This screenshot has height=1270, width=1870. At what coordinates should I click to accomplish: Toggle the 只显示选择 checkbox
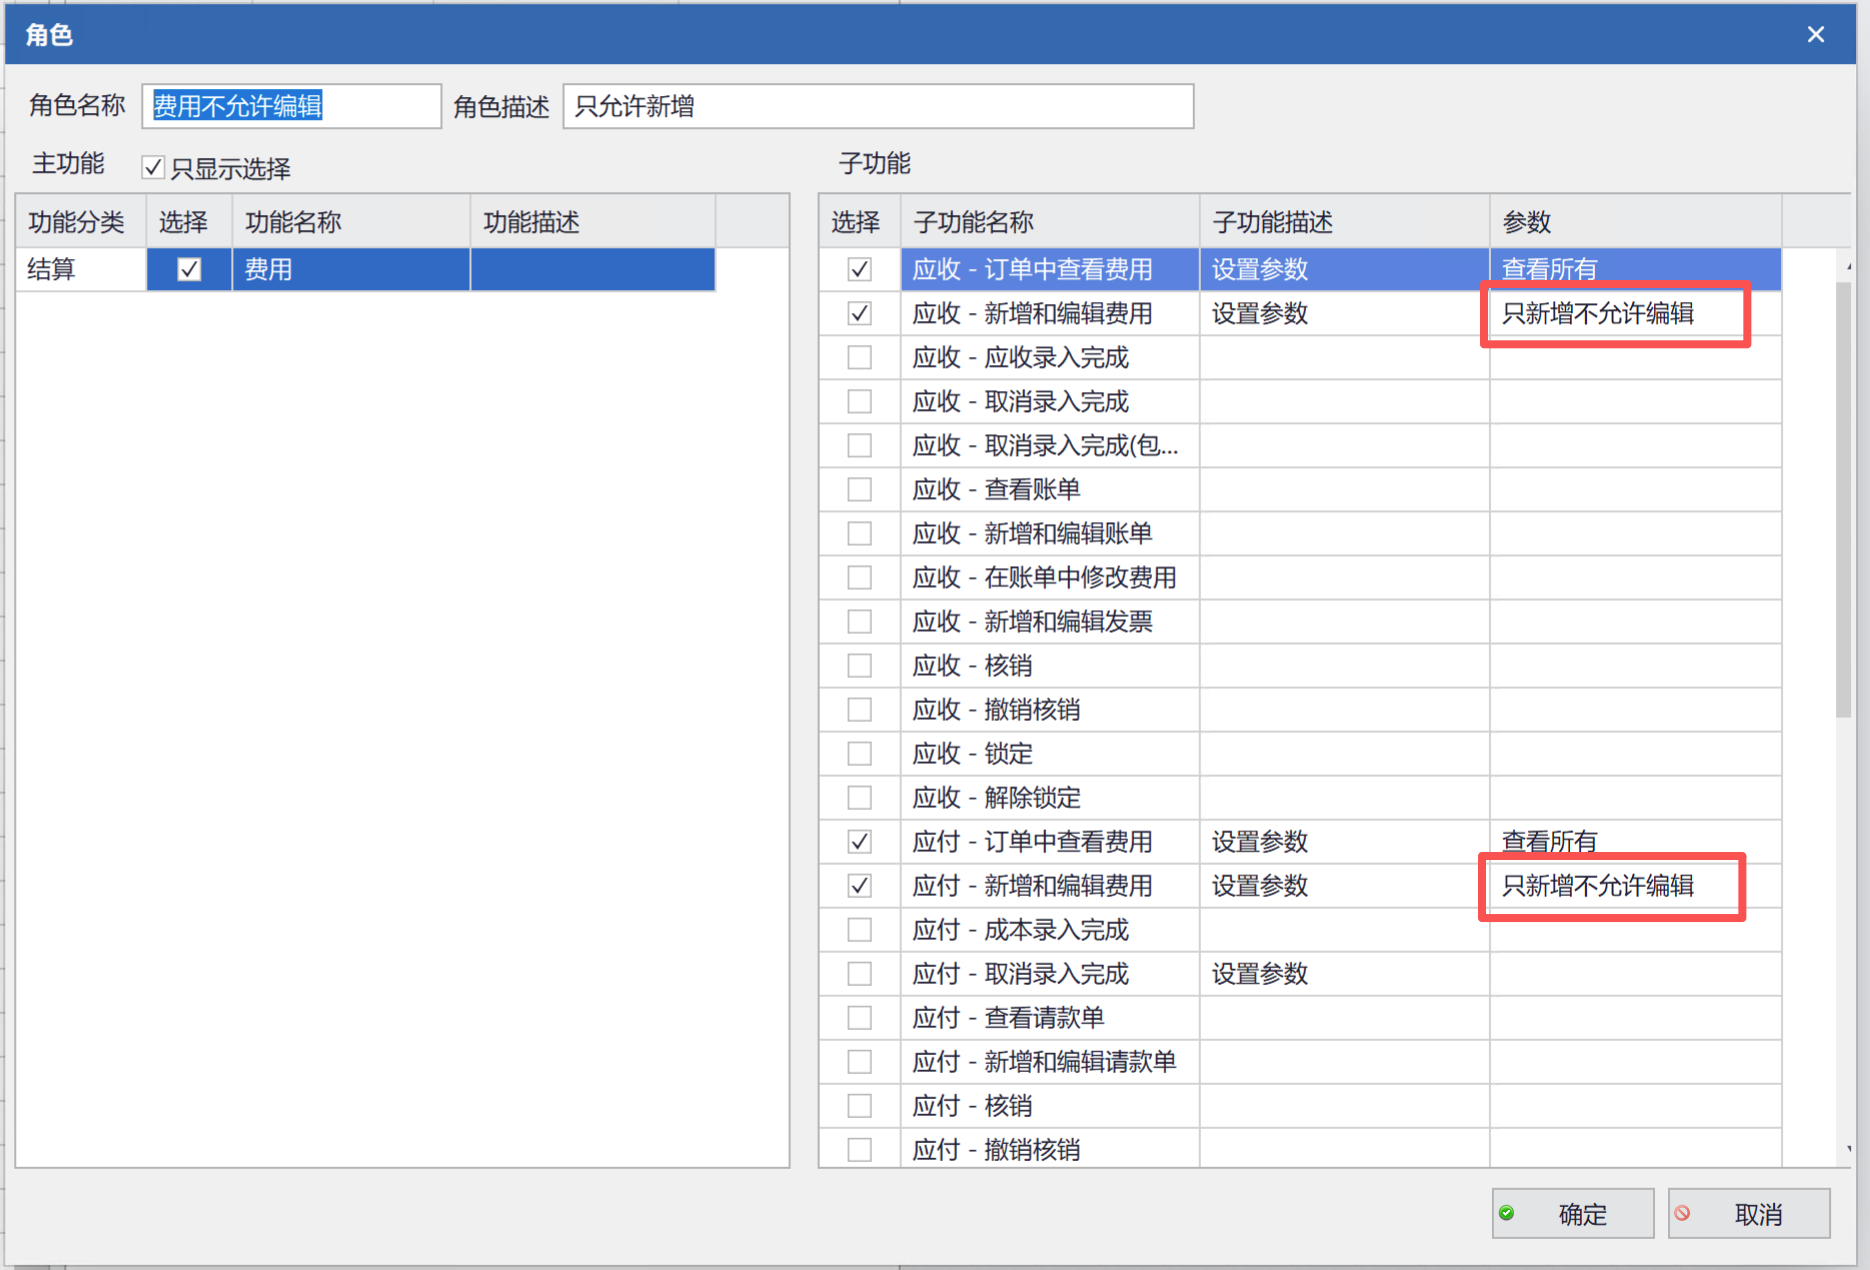(x=153, y=167)
